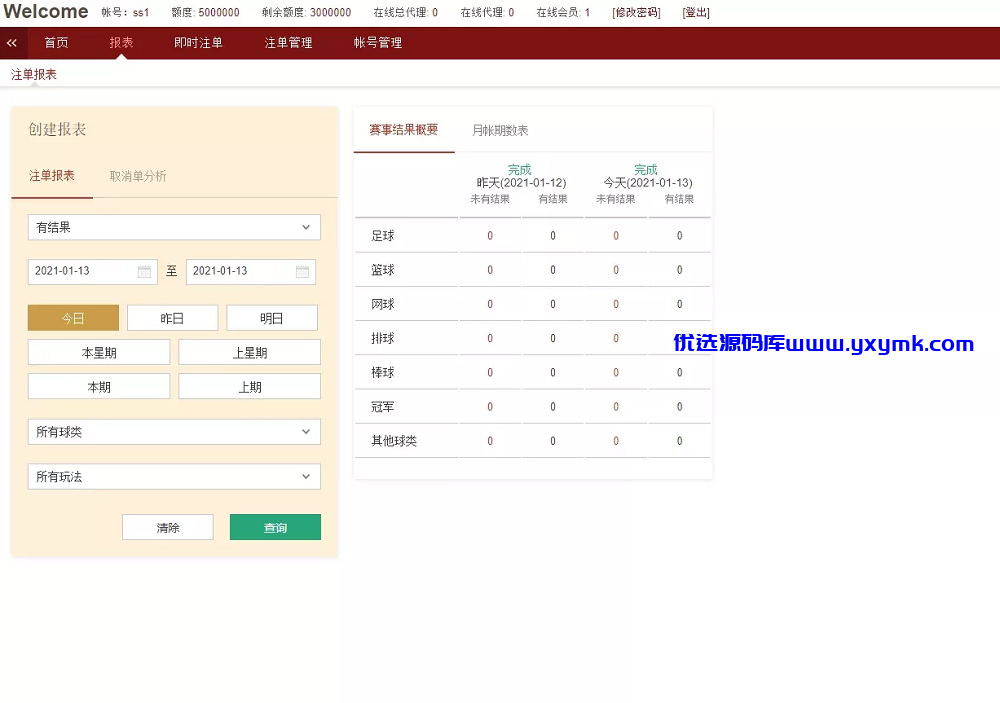Click the 帐号: ss1 text

pos(125,12)
